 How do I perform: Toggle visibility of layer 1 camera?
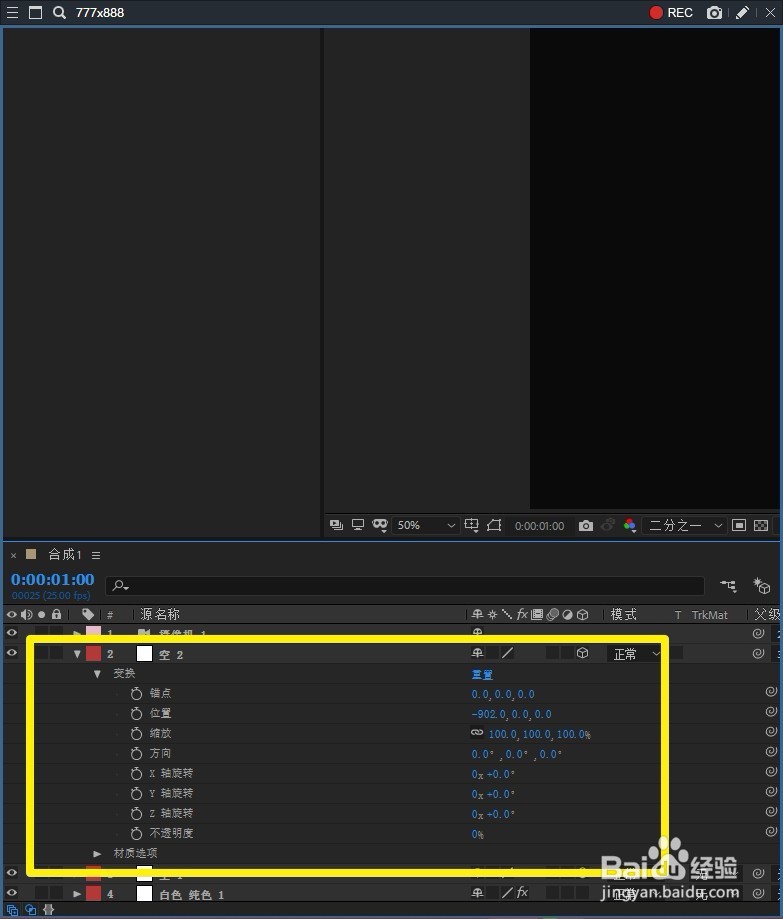[x=12, y=633]
